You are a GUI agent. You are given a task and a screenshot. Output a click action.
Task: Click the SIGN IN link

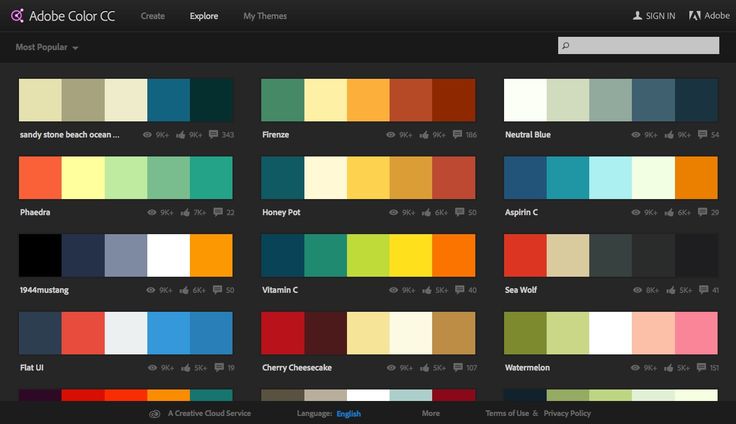pos(660,16)
